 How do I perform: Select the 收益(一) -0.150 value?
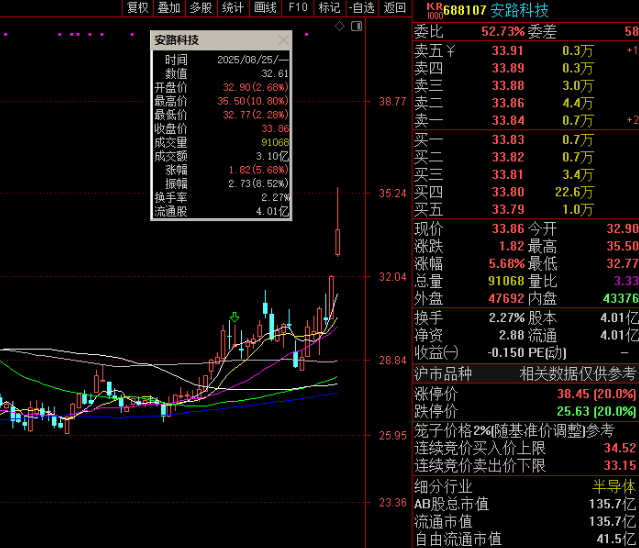click(x=505, y=353)
